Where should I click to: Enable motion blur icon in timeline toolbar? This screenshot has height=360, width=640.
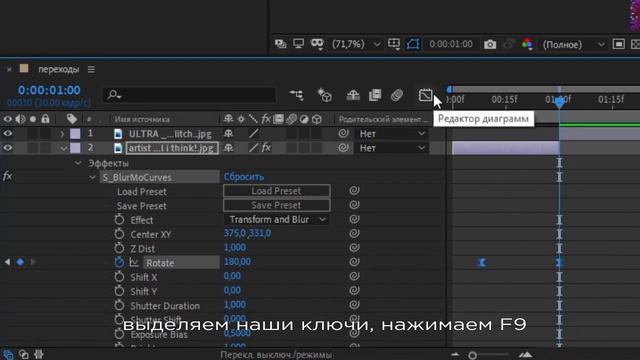click(397, 95)
